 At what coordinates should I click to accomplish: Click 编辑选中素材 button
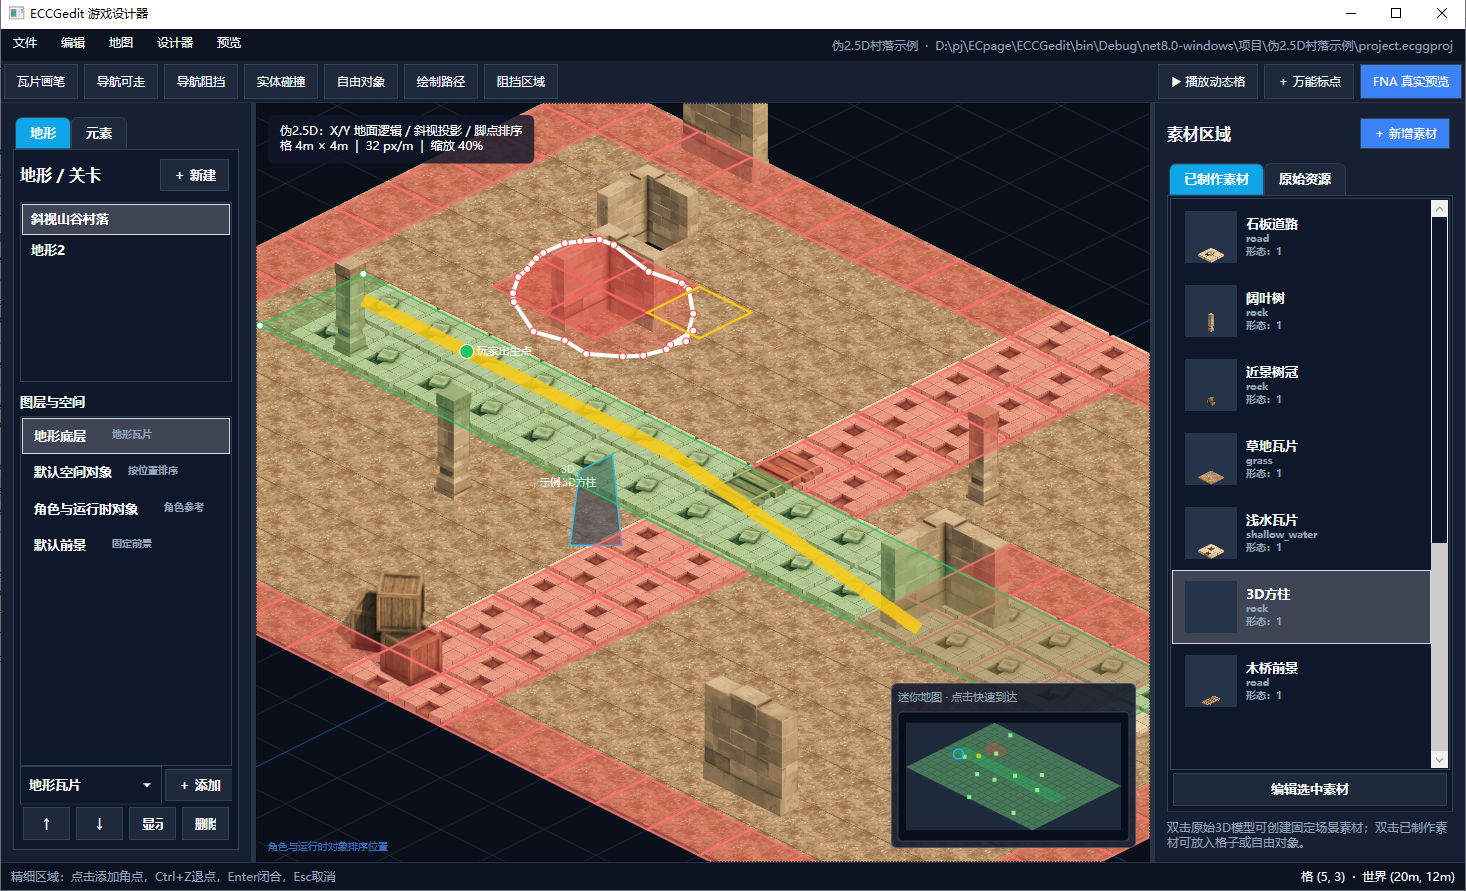1309,789
